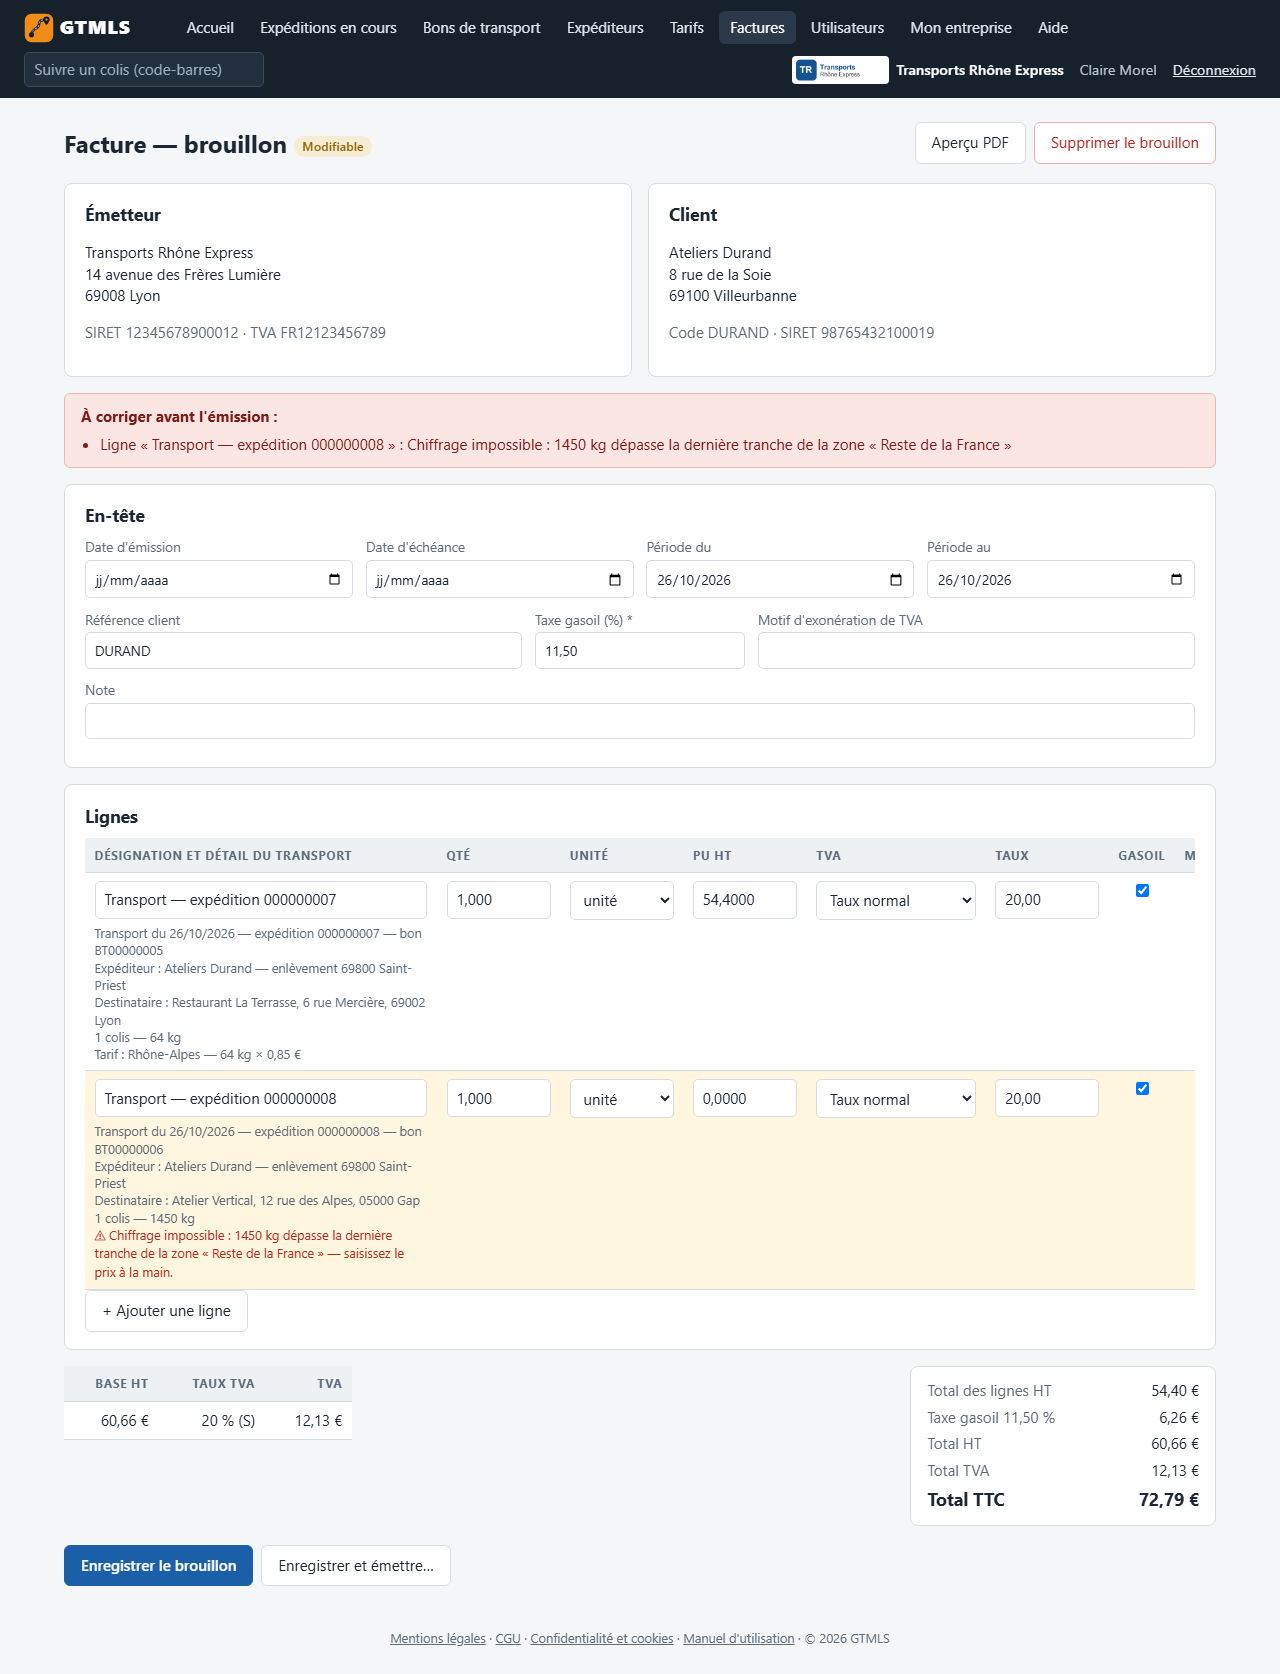Click Supprimer le brouillon button
The image size is (1280, 1674).
(x=1125, y=143)
